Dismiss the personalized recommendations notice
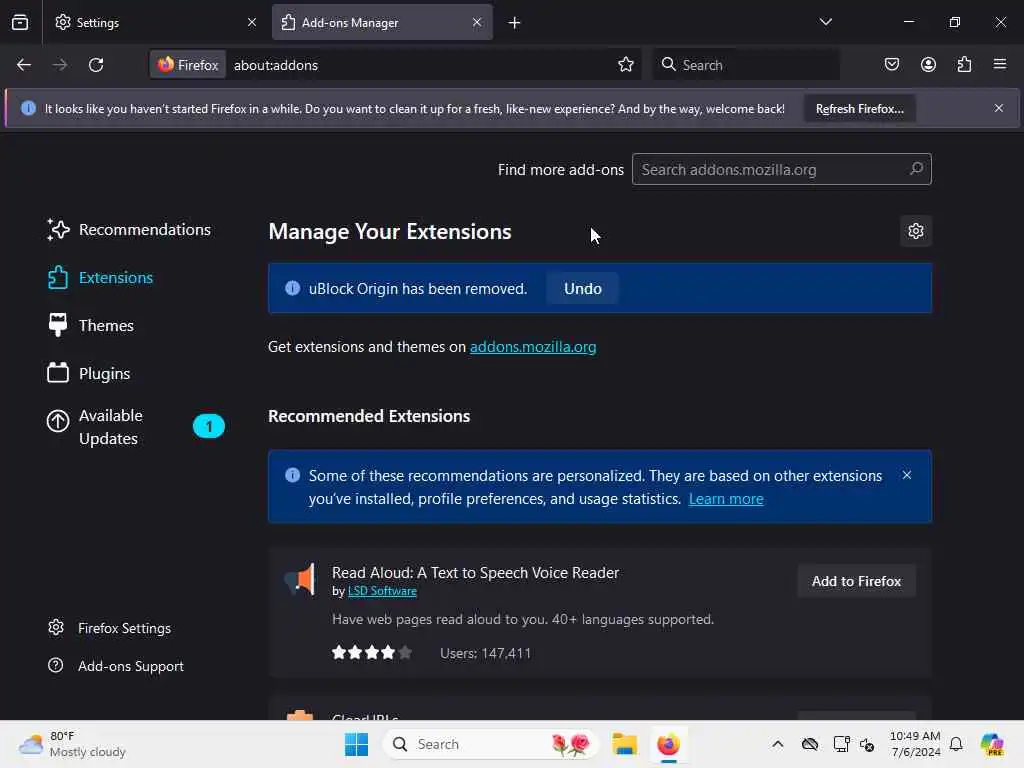Viewport: 1024px width, 768px height. click(906, 475)
